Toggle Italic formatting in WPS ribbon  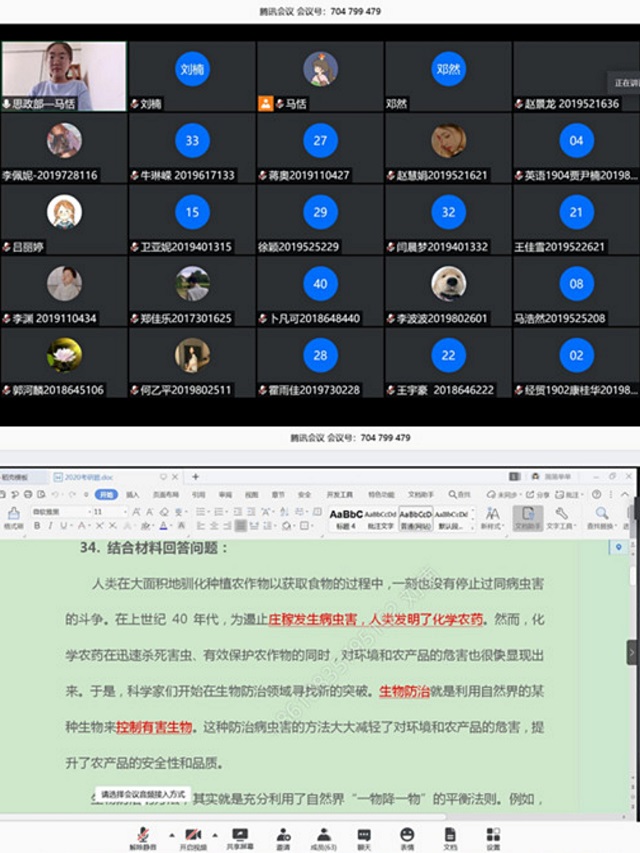click(51, 526)
